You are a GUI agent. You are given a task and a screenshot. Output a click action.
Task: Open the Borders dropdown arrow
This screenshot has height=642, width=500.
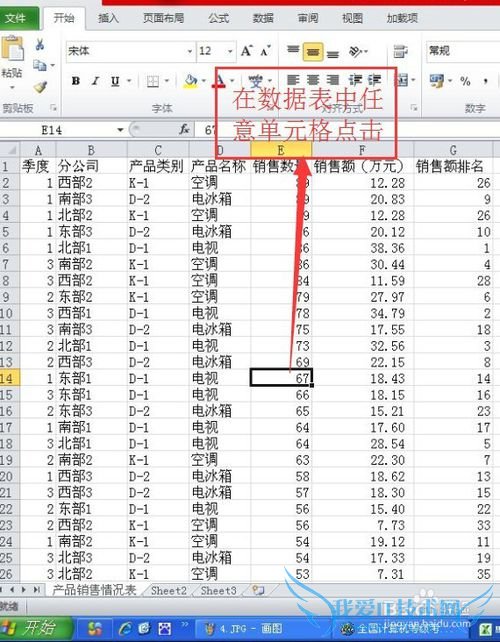[x=167, y=81]
